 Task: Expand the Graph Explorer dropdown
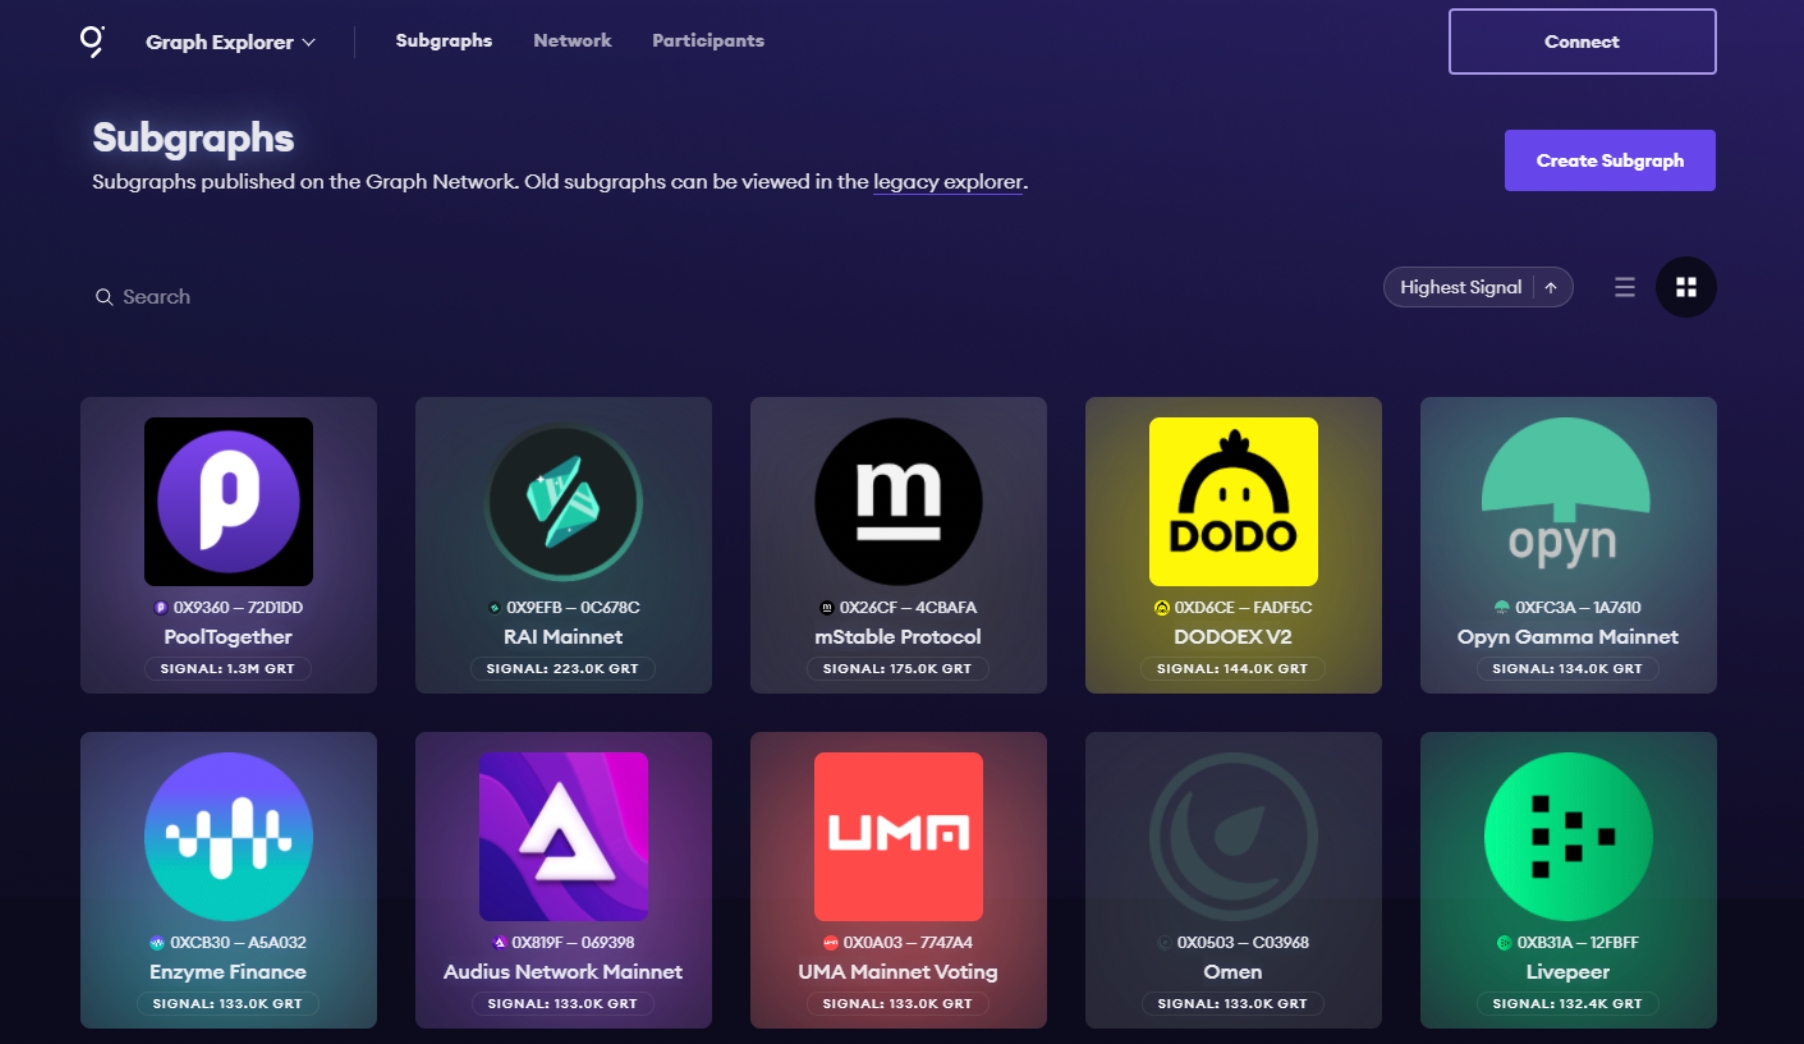[230, 42]
